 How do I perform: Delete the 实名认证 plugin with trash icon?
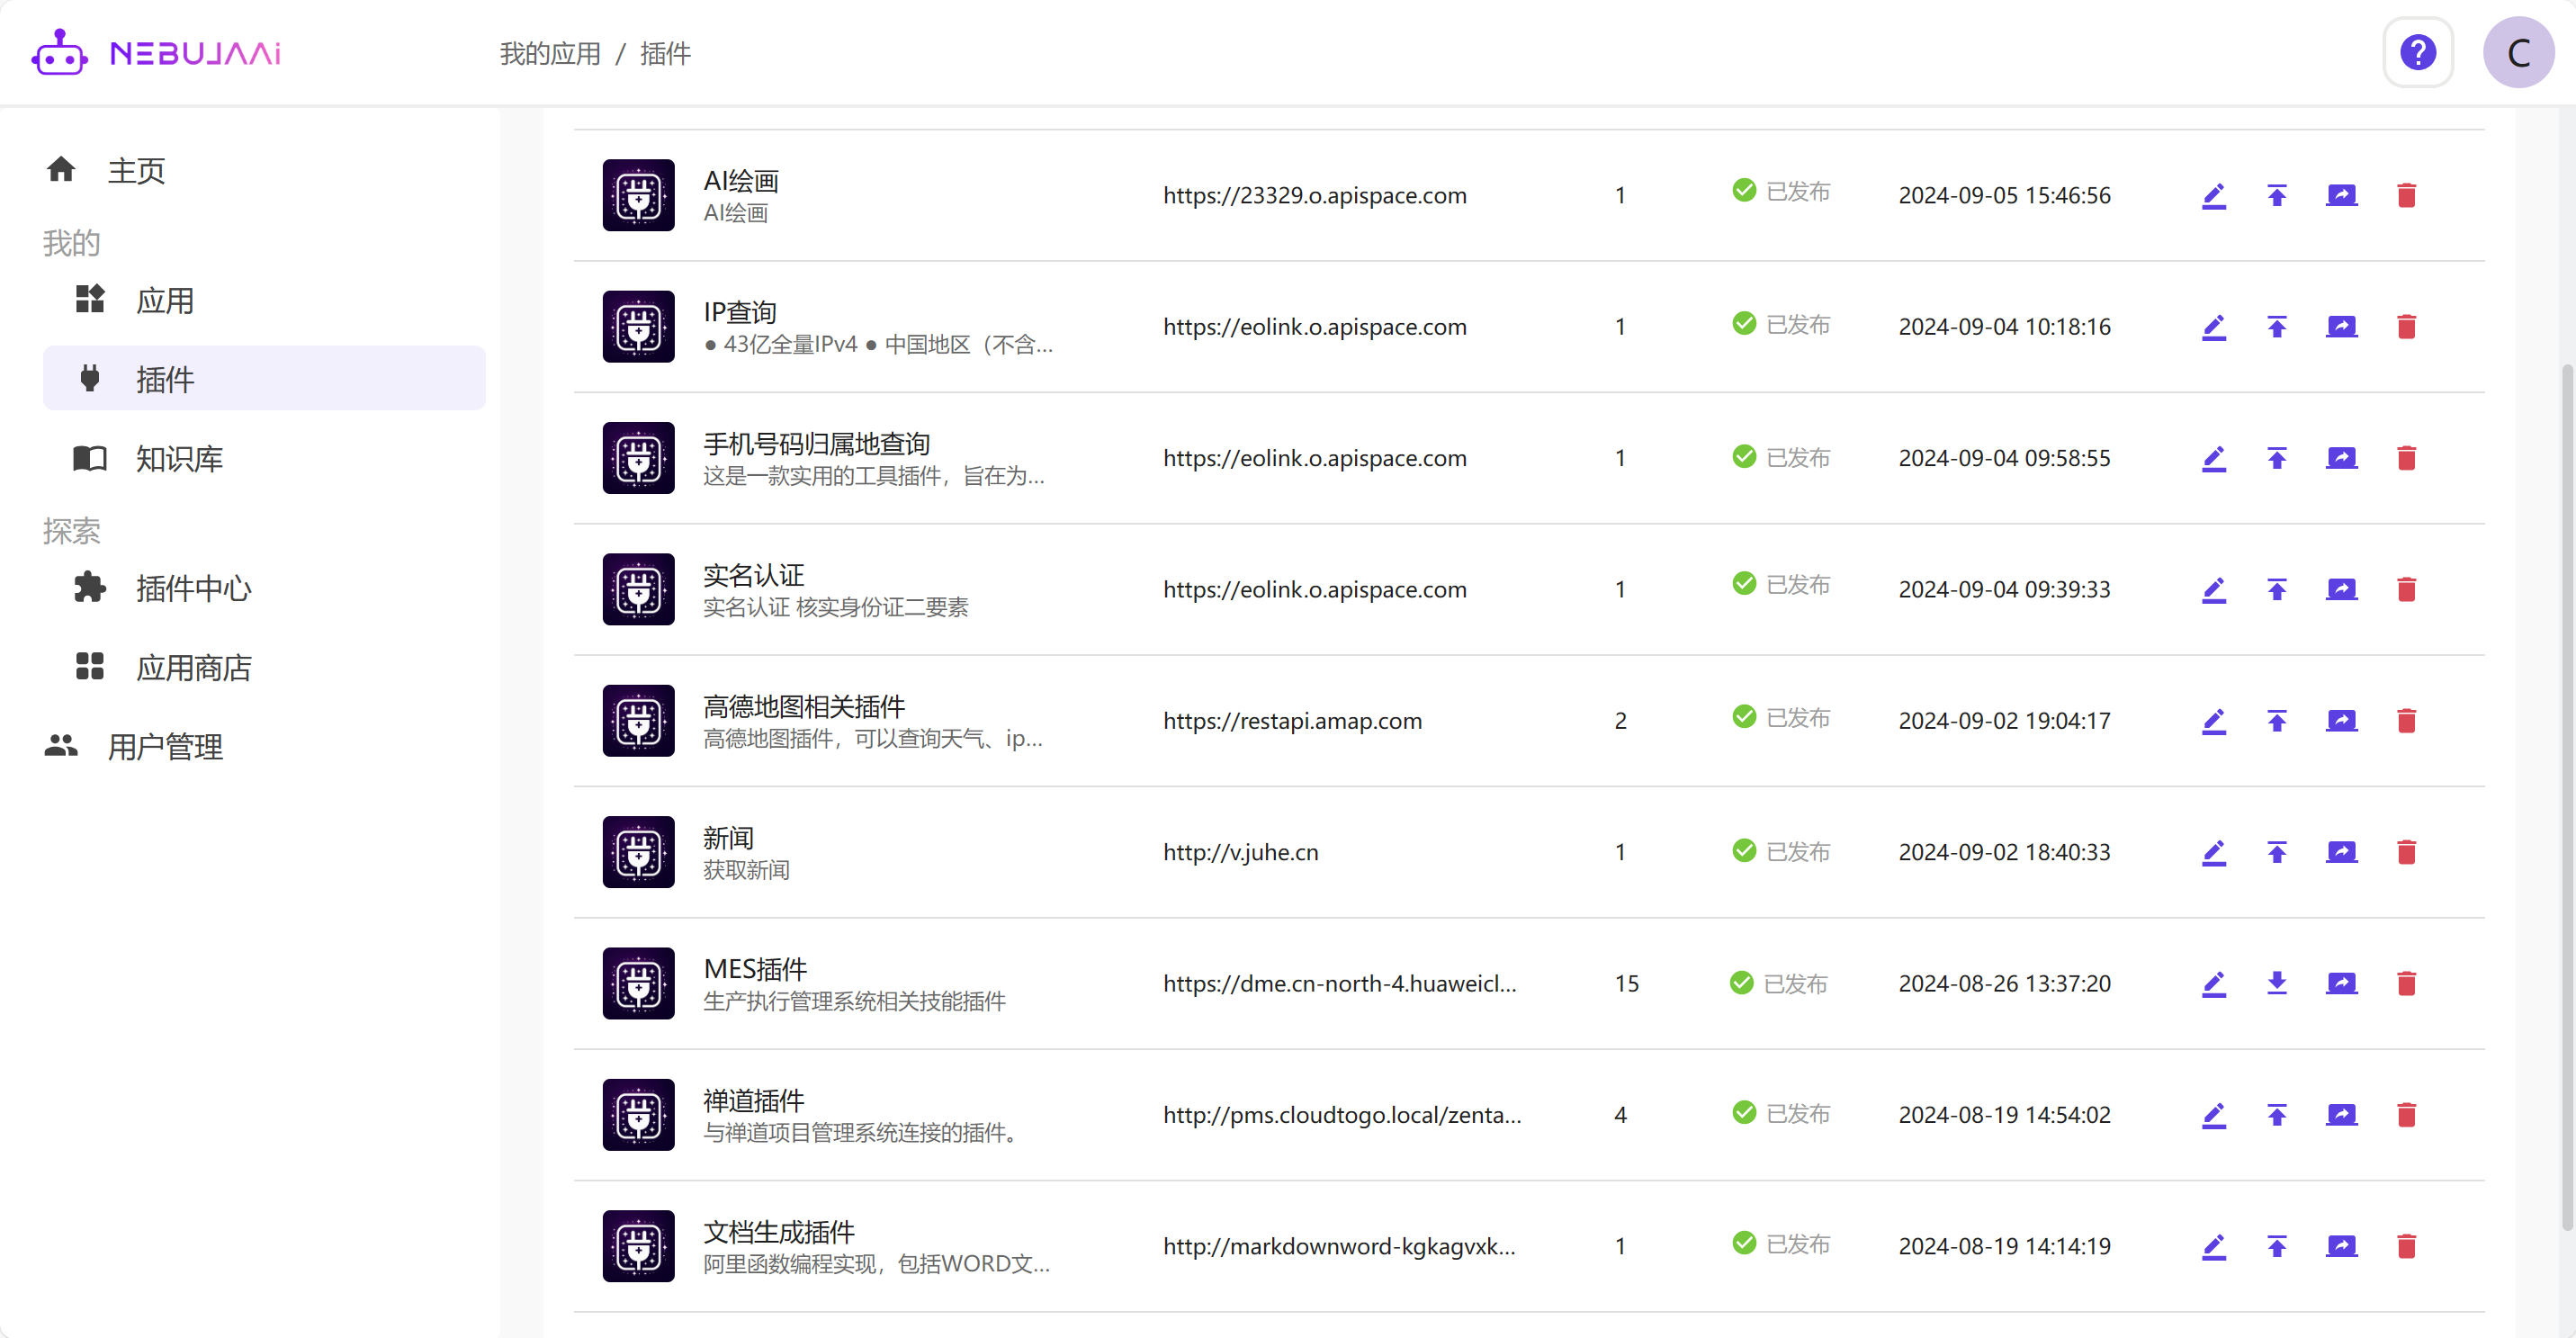(x=2406, y=590)
